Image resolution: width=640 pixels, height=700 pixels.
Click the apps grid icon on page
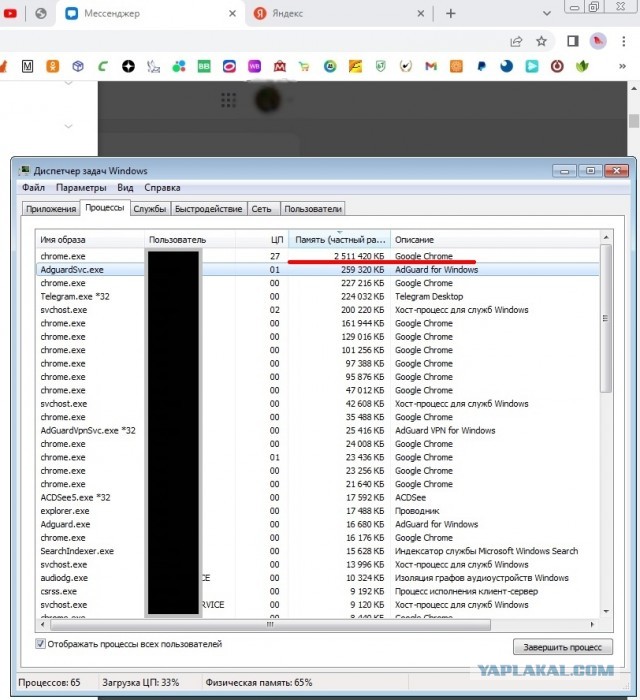coord(229,100)
